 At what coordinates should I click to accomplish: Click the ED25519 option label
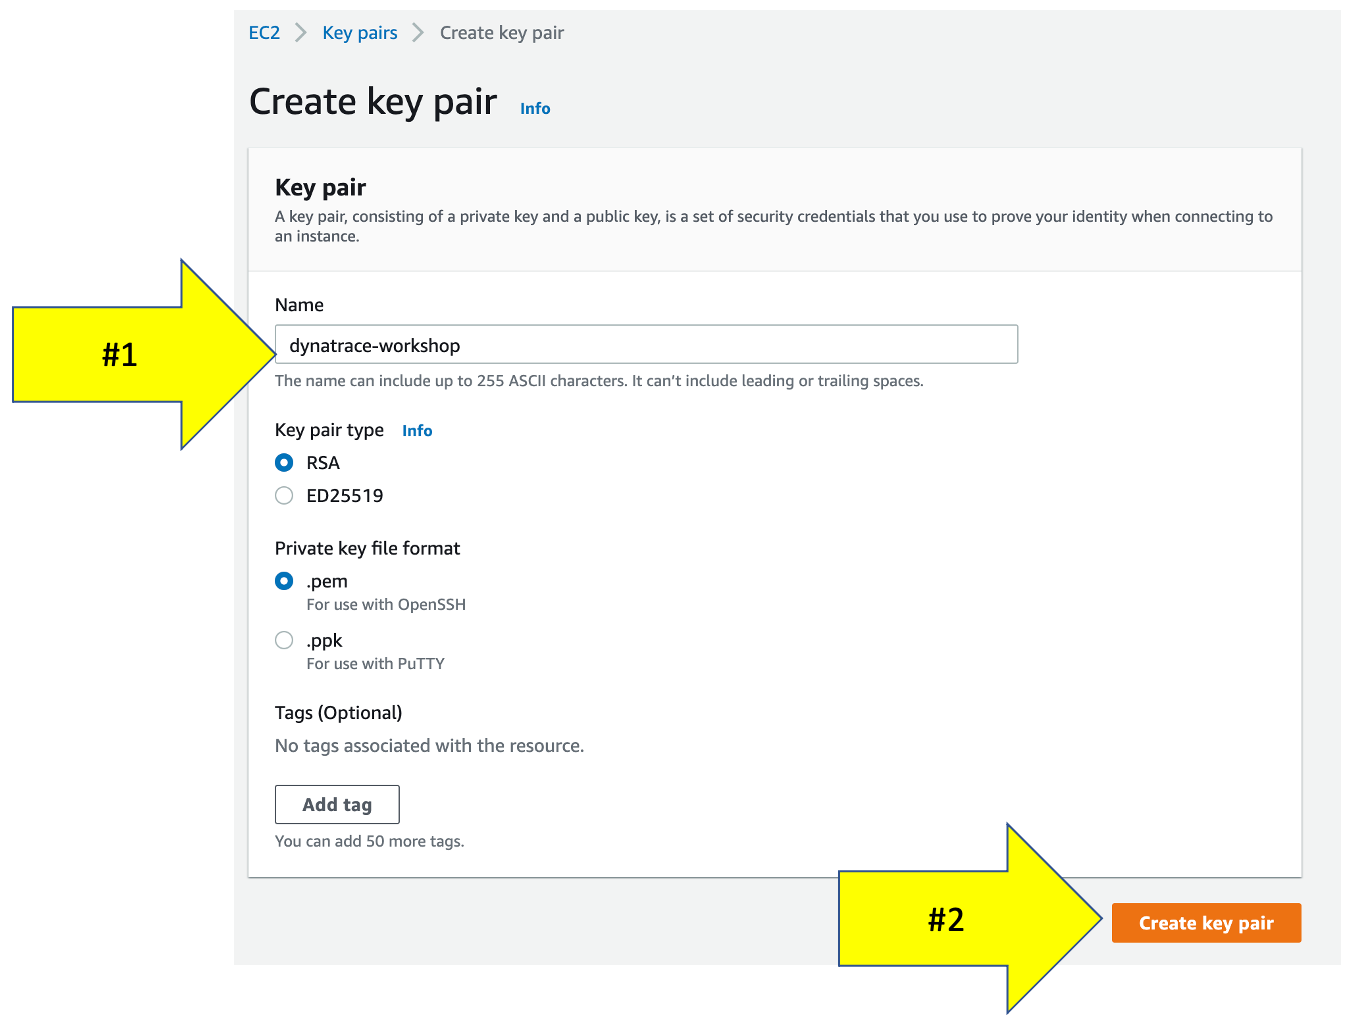coord(345,496)
